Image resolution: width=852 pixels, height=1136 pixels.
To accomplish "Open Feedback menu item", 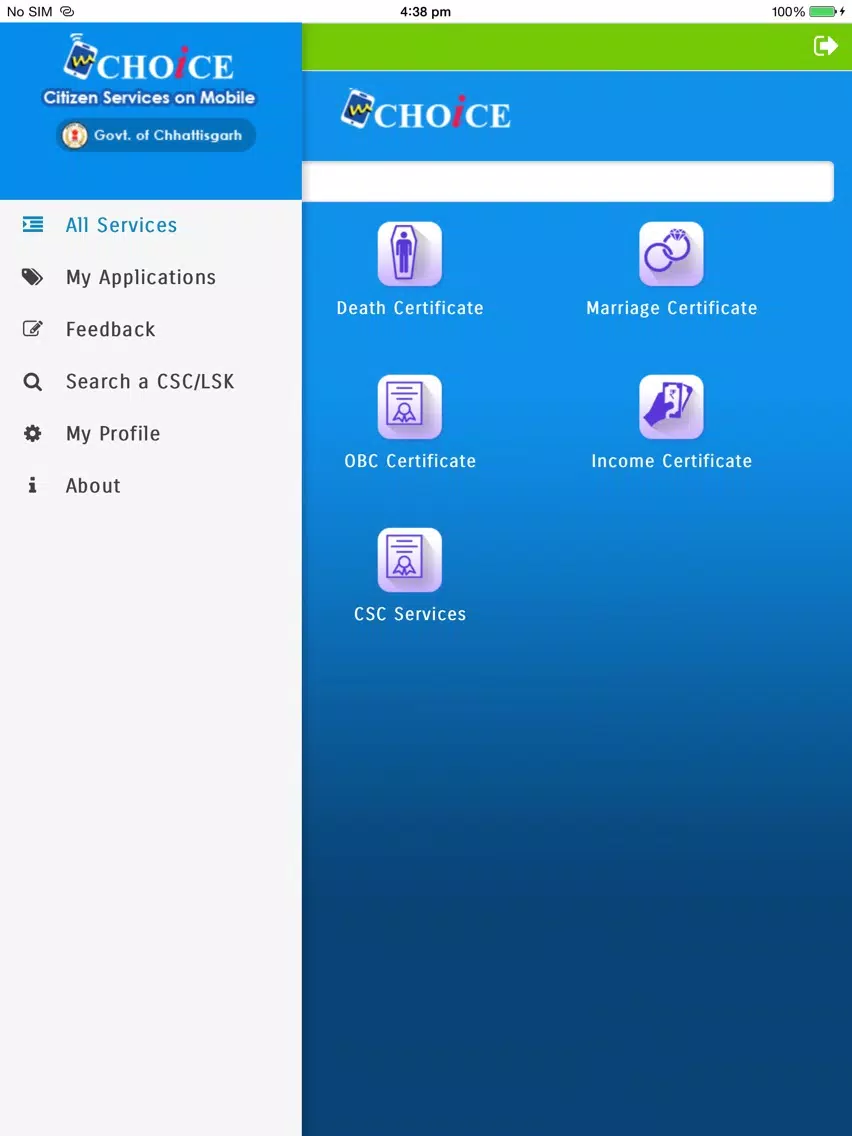I will 151,329.
